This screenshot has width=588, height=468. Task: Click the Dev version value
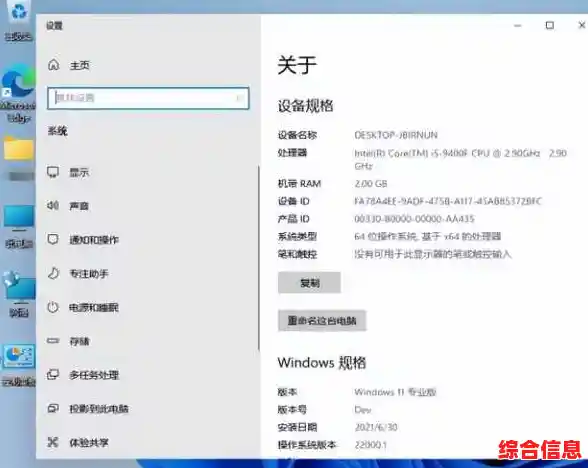coord(363,410)
